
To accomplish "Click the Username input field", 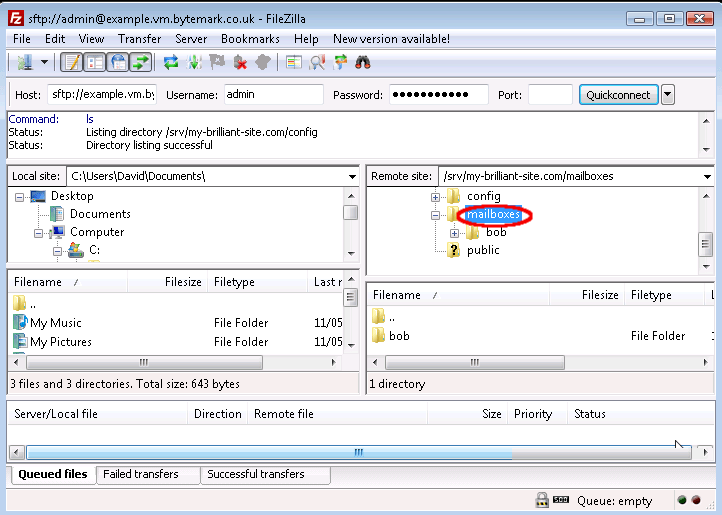I will point(274,94).
